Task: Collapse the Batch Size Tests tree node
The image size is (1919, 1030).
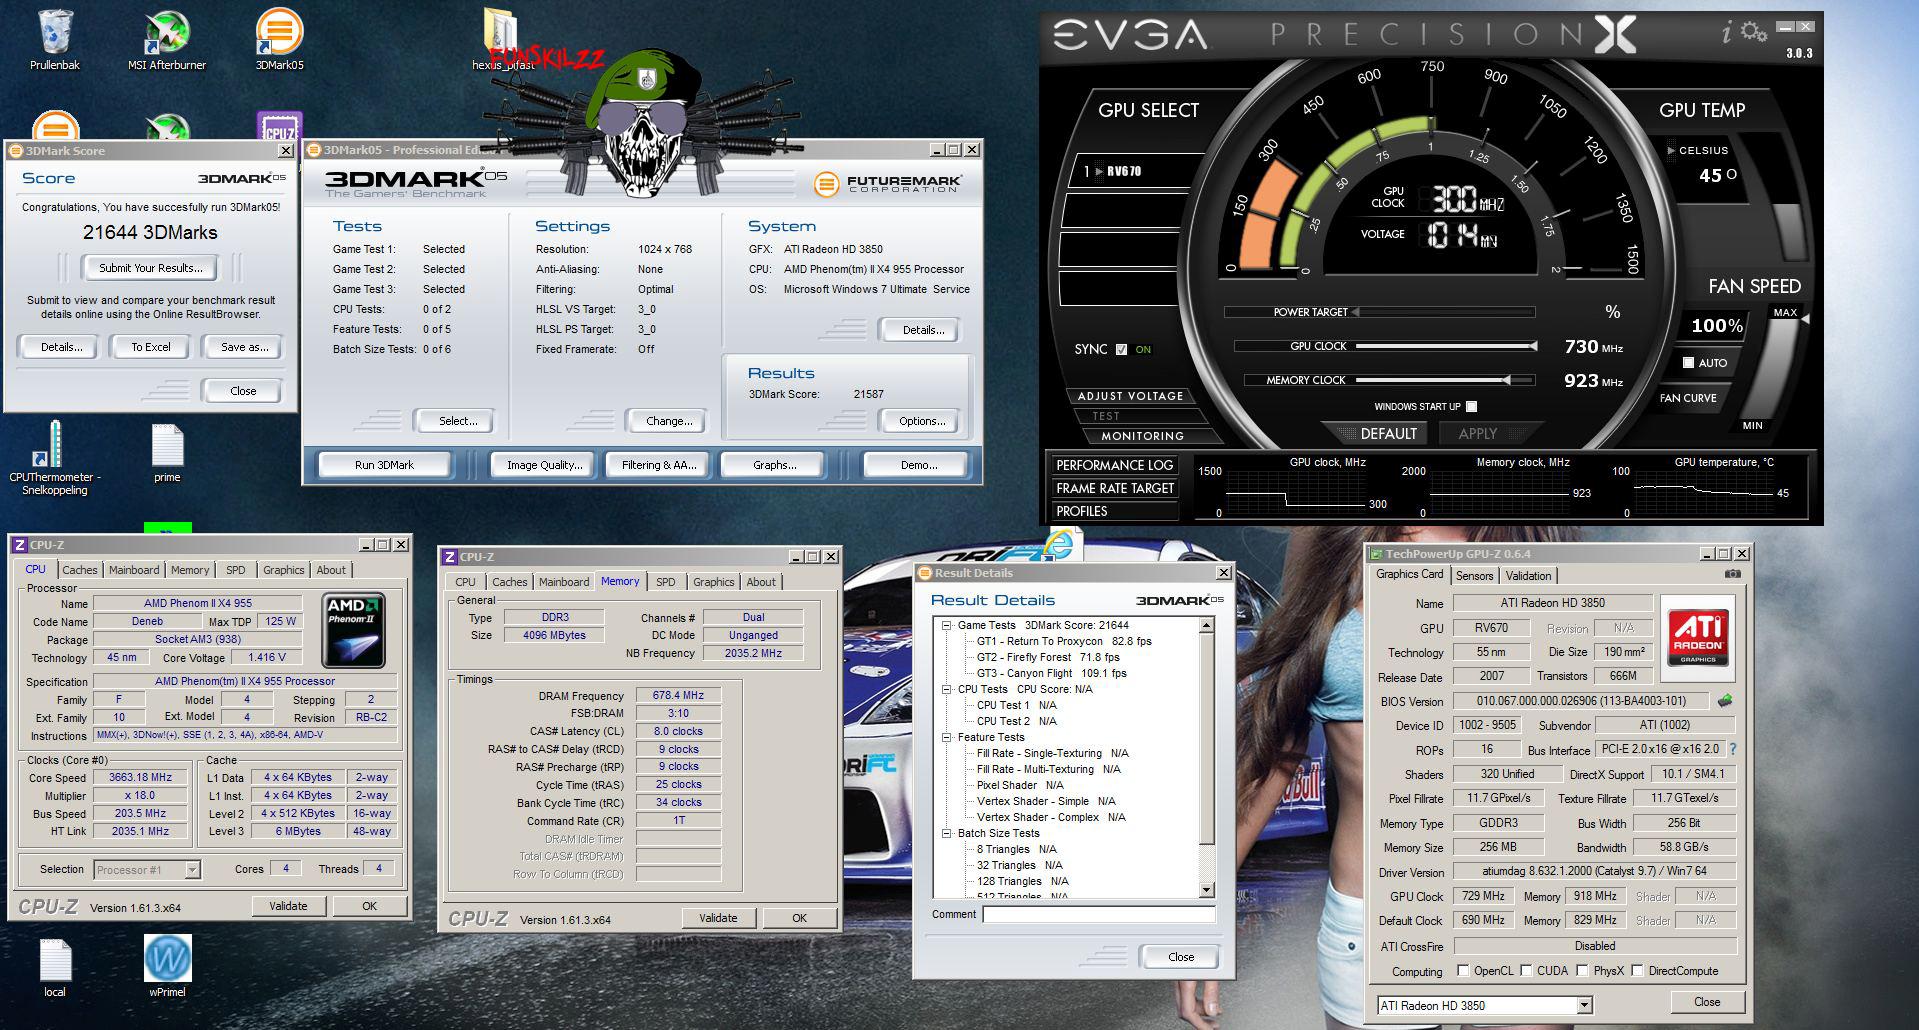Action: [946, 833]
